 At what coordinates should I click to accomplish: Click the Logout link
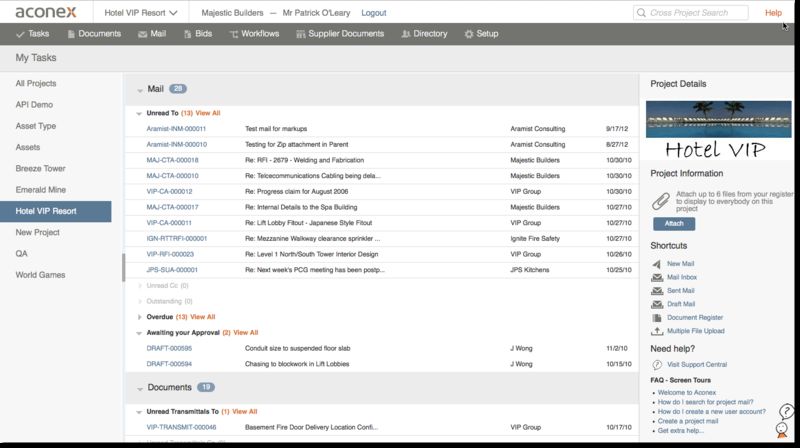373,13
